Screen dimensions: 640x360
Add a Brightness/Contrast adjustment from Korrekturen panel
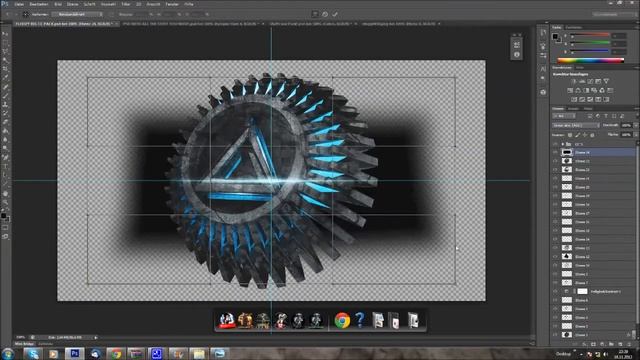[573, 82]
